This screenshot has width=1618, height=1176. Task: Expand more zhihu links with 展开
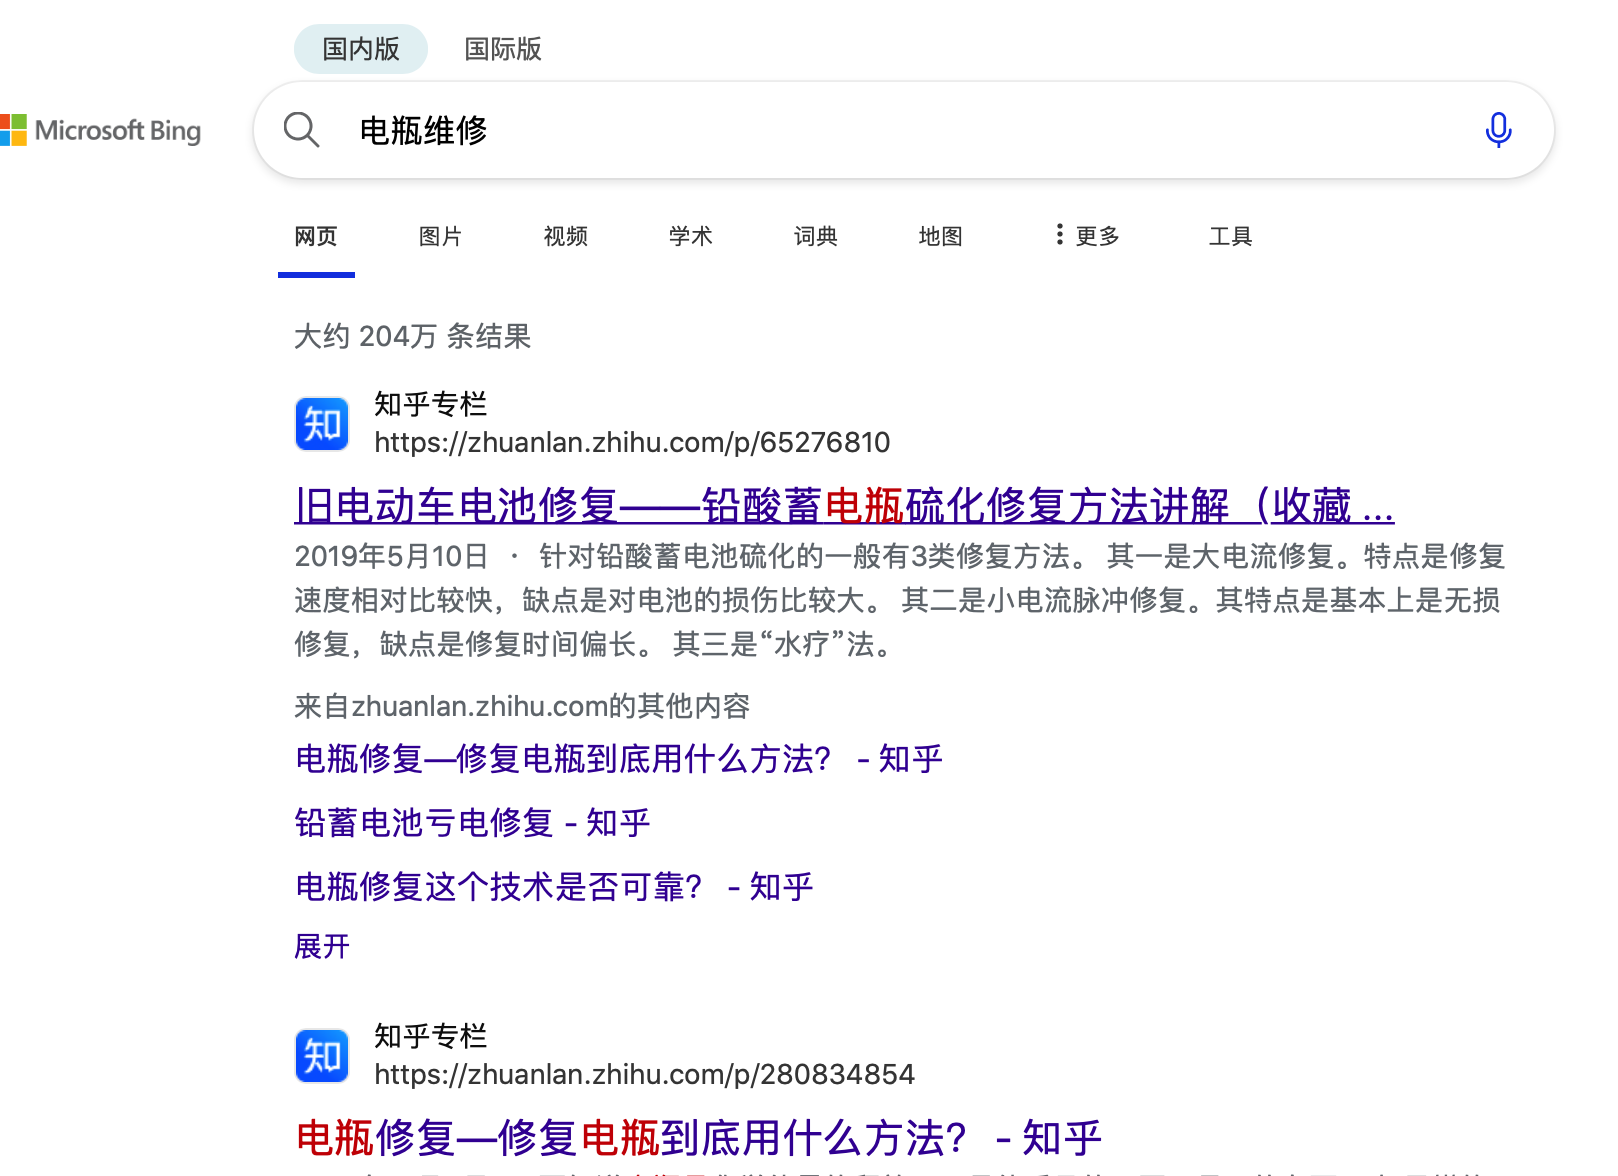[322, 946]
